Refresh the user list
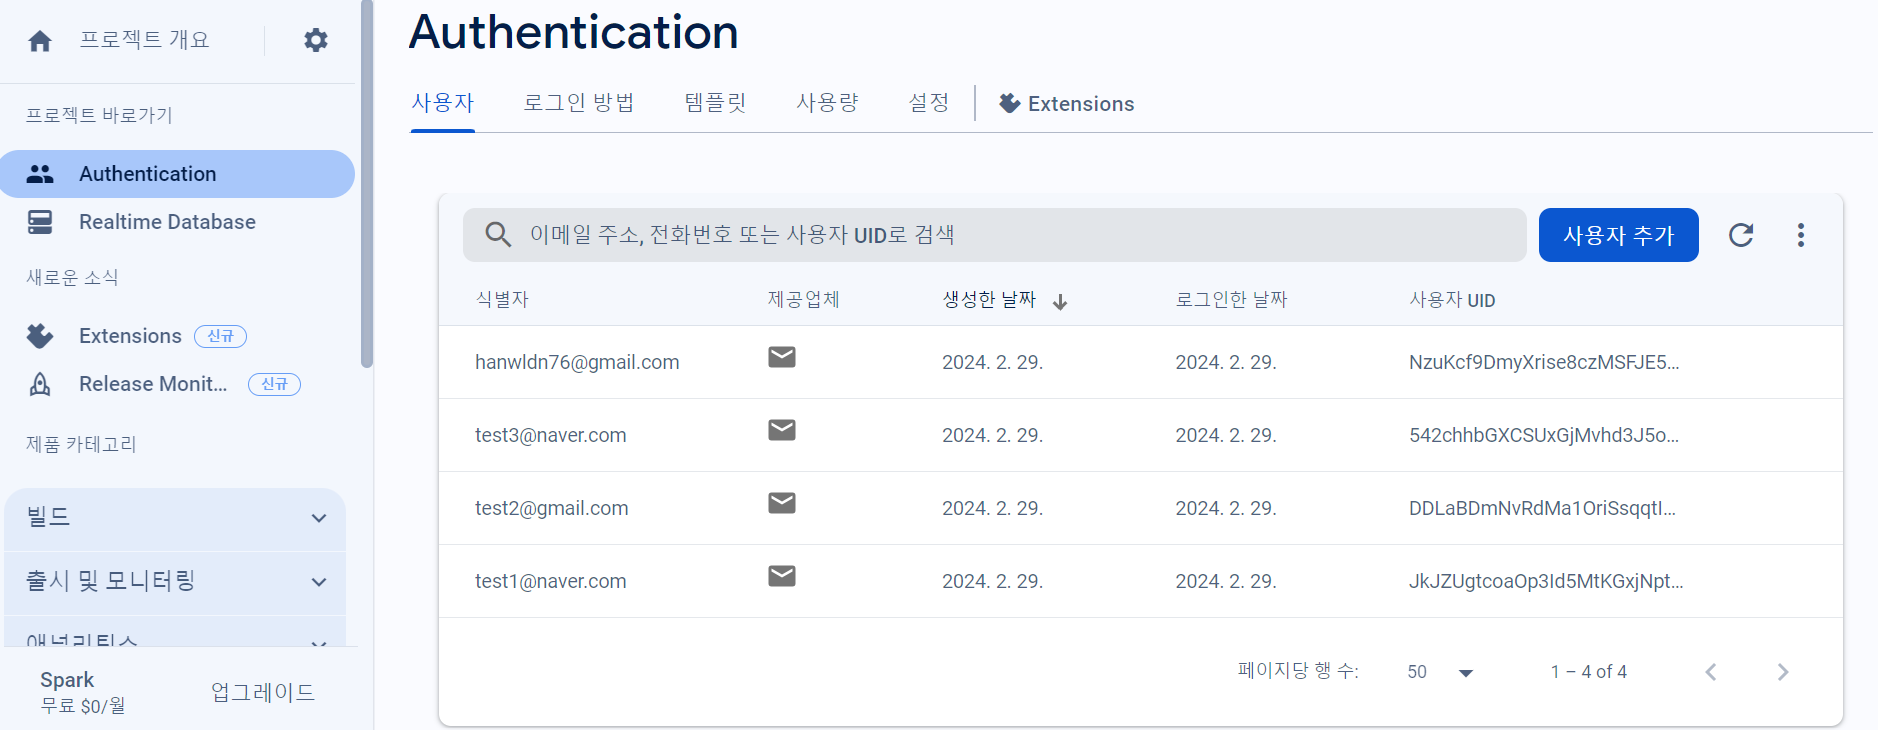 [1741, 235]
